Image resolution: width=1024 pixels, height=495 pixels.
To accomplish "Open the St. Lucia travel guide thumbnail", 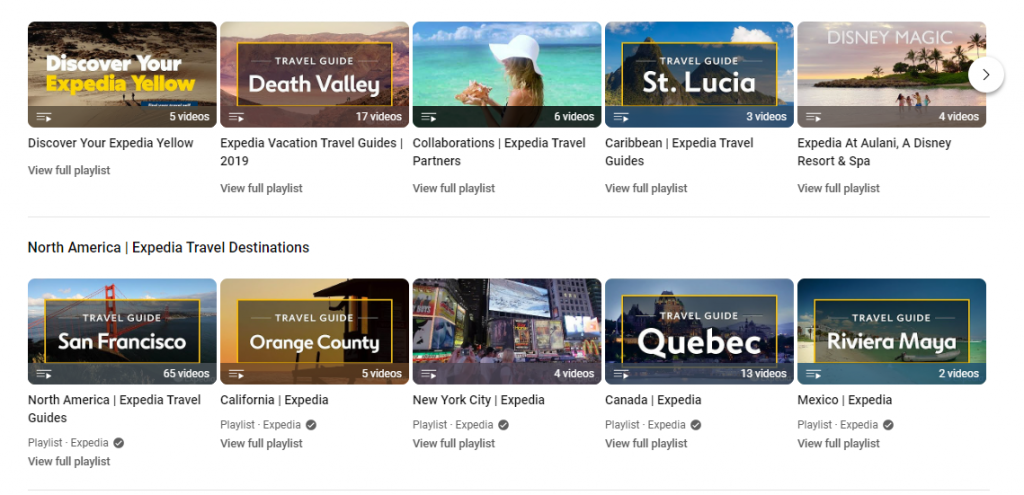I will coord(699,74).
